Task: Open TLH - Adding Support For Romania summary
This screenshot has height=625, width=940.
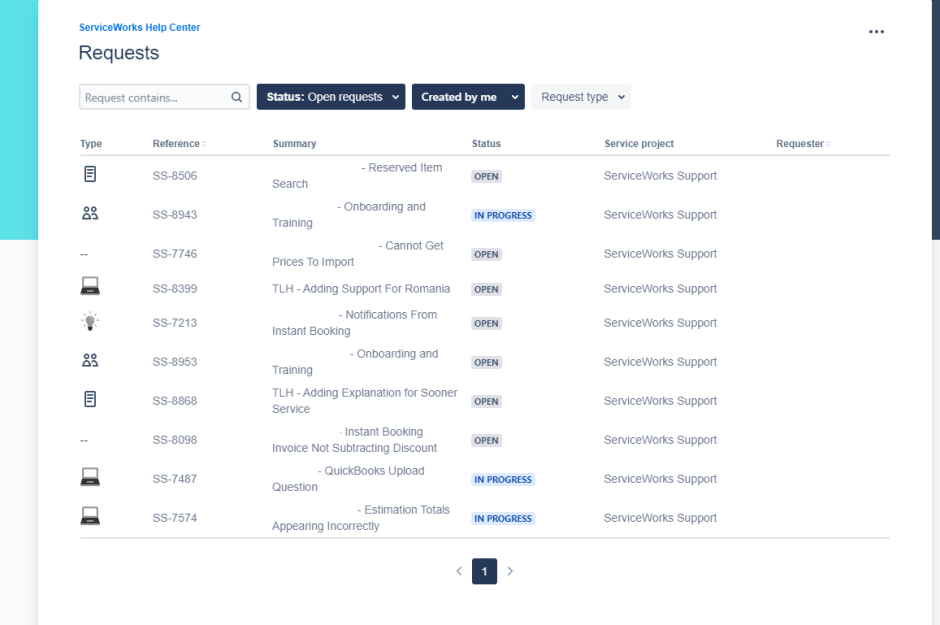Action: tap(361, 288)
